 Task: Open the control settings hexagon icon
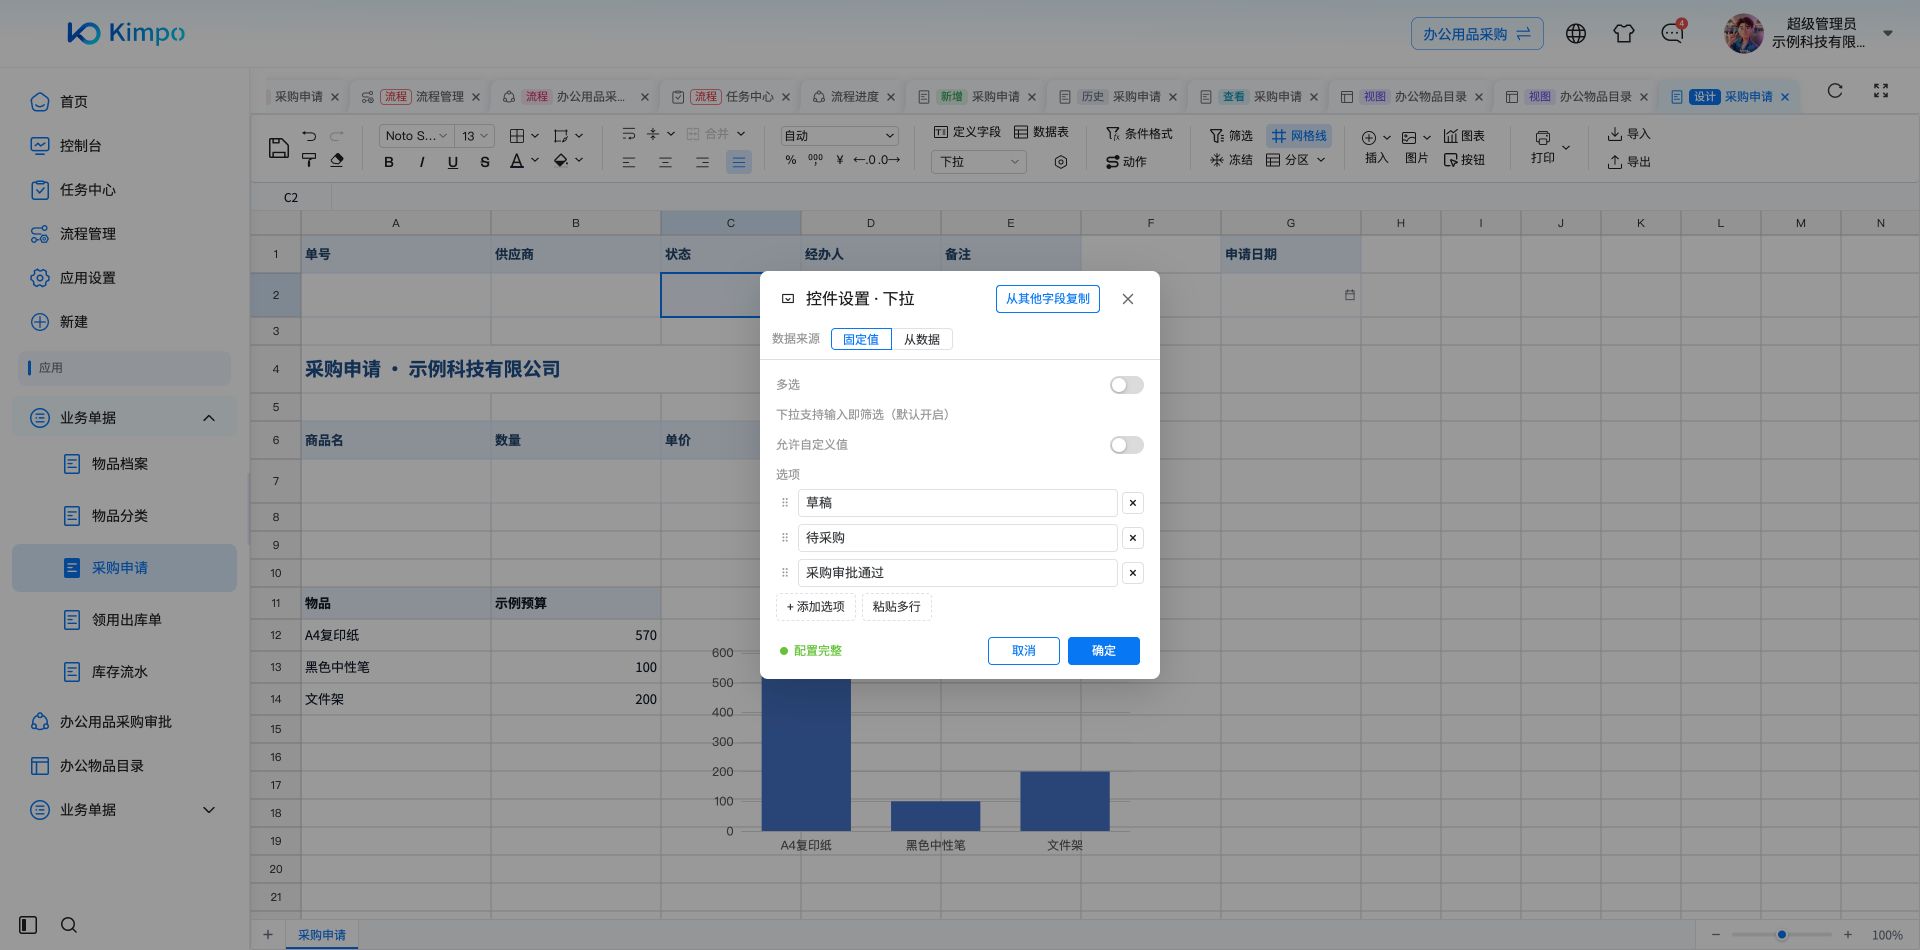click(x=1061, y=162)
